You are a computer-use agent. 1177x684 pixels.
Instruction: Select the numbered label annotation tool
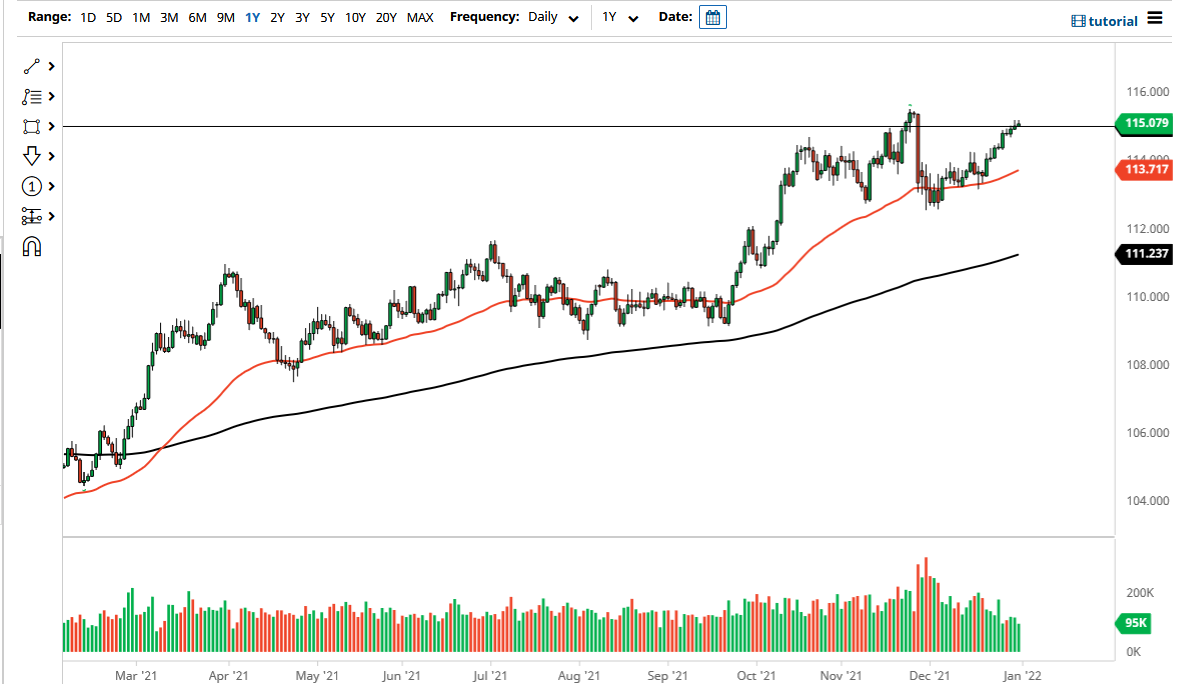click(33, 186)
